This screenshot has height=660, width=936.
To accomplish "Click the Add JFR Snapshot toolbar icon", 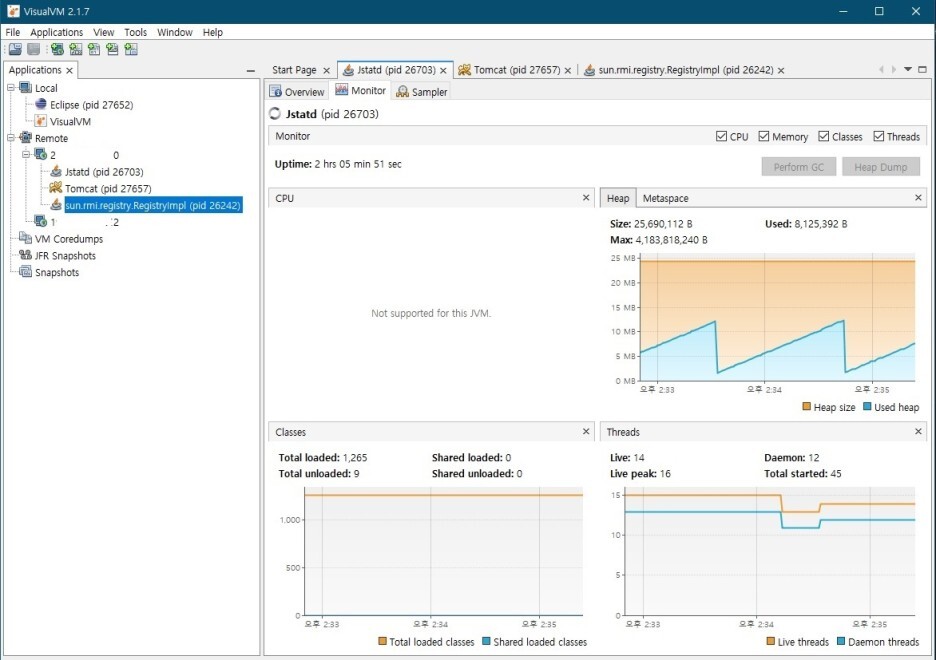I will coord(112,50).
